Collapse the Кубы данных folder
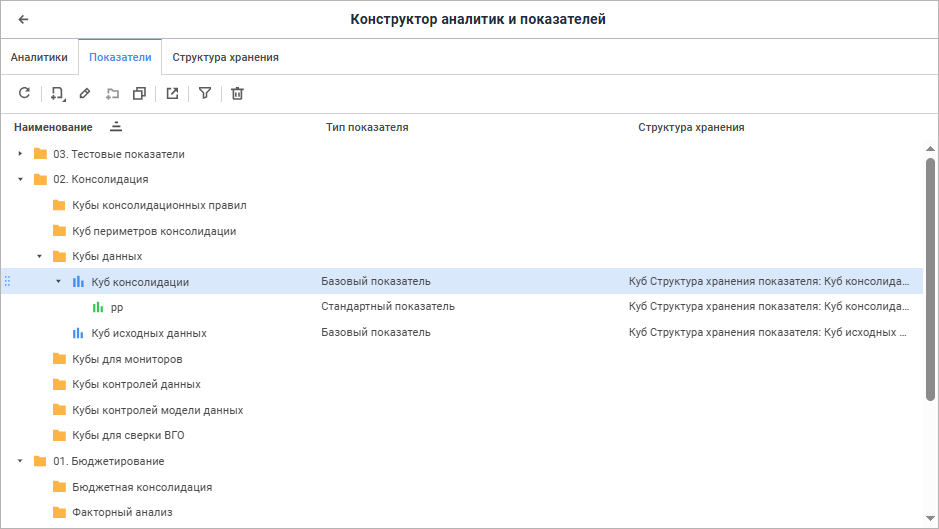939x529 pixels. tap(39, 257)
